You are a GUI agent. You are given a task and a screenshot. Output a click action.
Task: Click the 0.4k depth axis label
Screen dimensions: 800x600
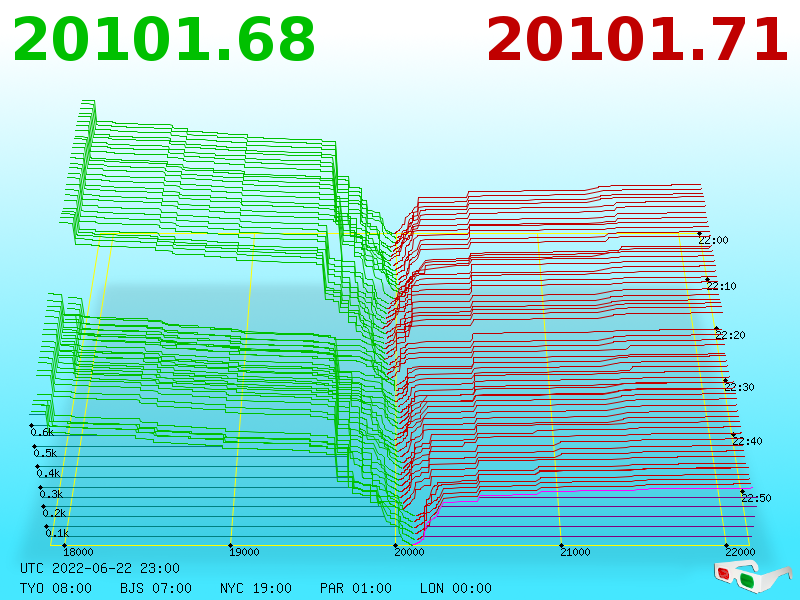[48, 473]
